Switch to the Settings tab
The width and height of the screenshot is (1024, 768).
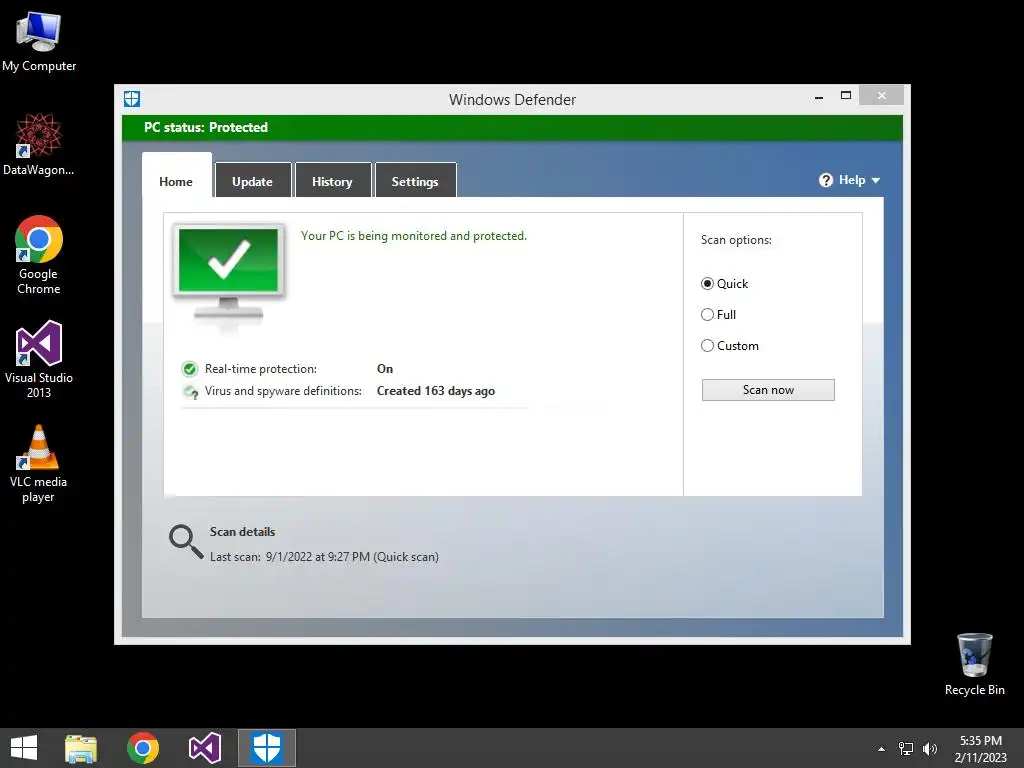415,180
